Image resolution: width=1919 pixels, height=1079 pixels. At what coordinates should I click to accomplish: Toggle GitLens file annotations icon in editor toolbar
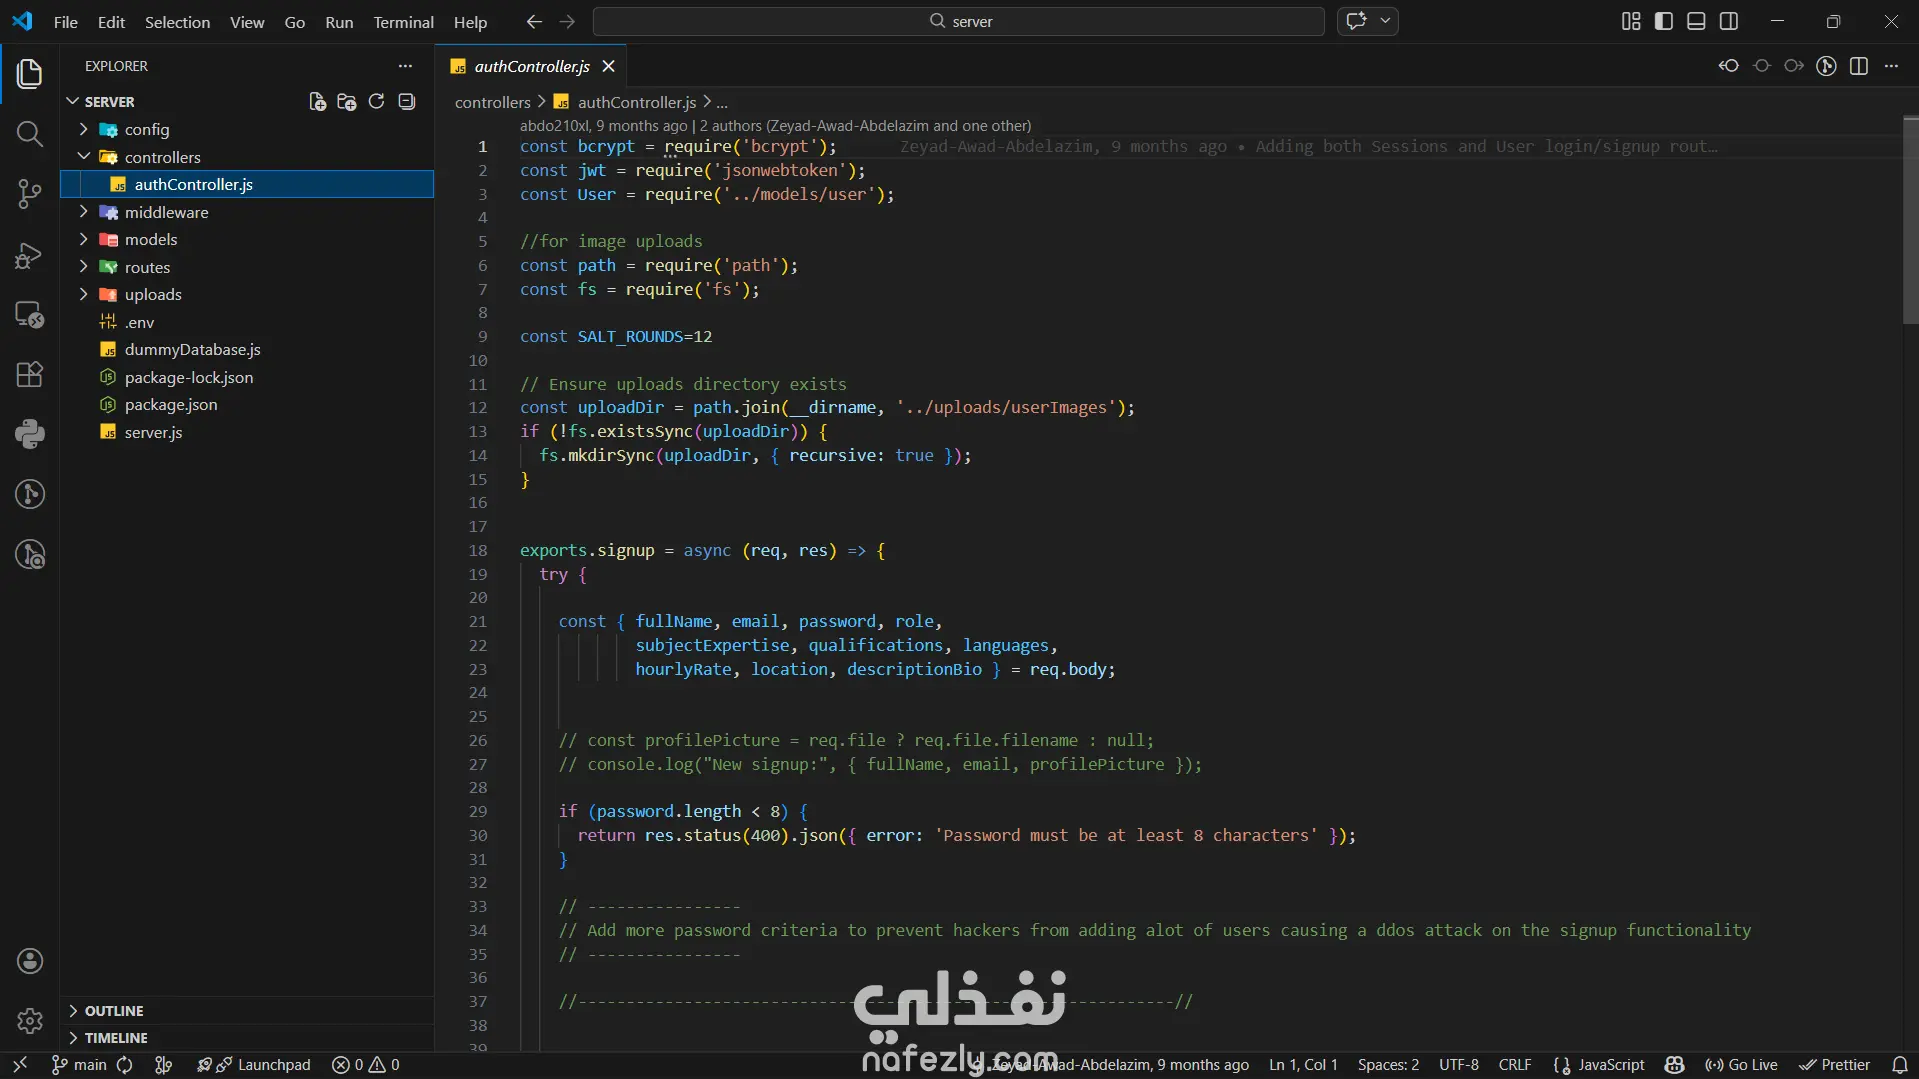(x=1826, y=66)
